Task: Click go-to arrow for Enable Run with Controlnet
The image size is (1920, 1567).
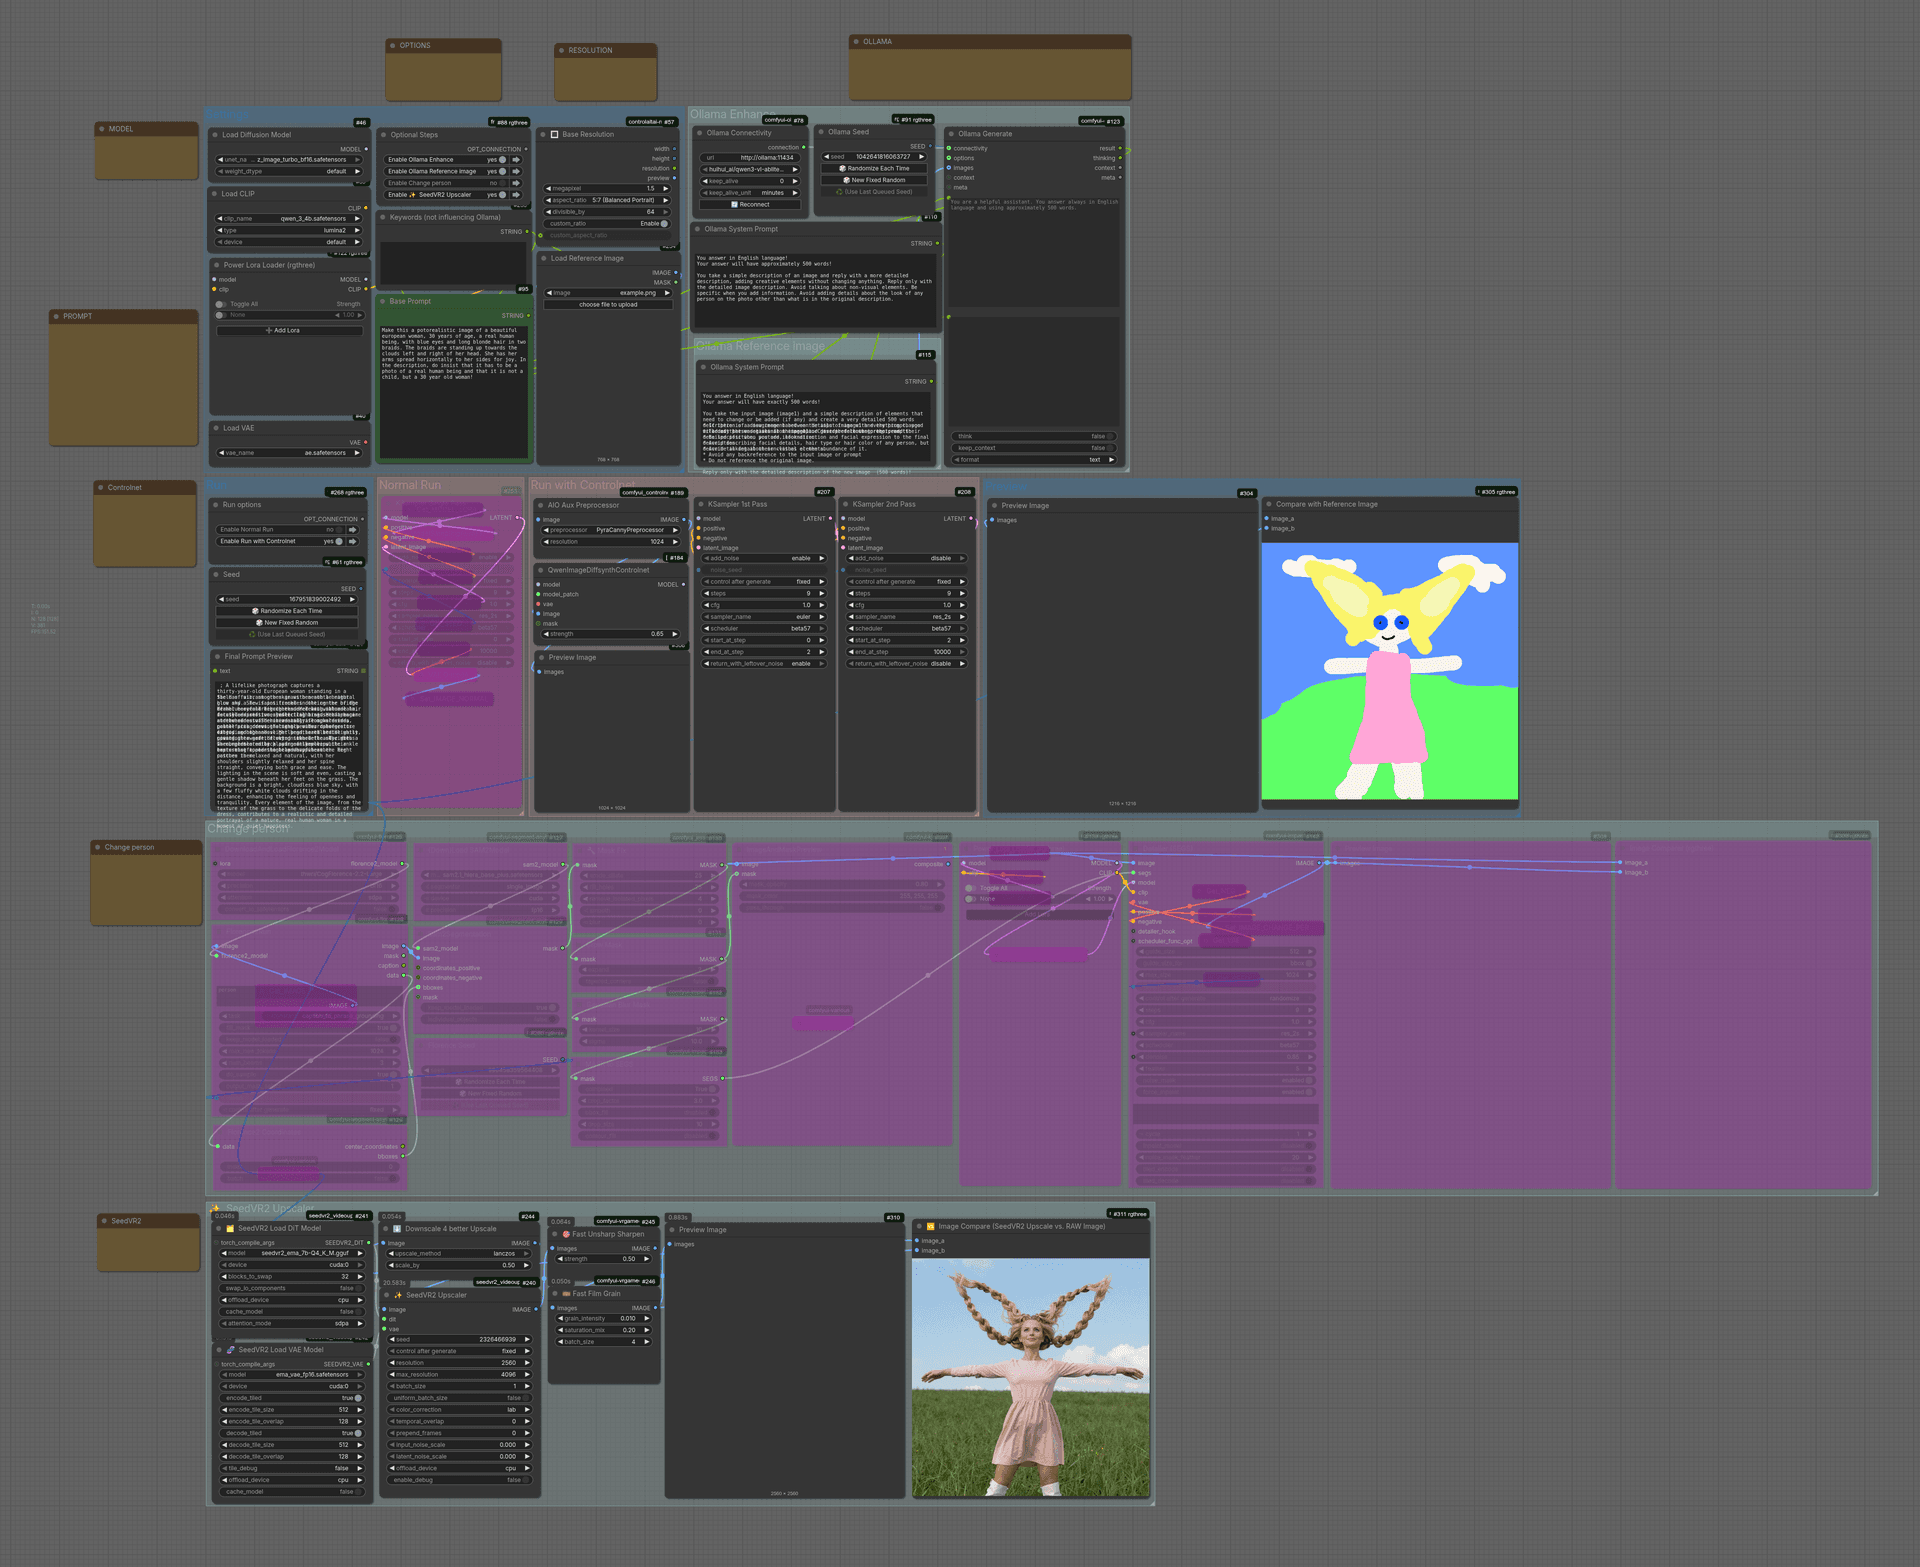Action: click(x=352, y=541)
